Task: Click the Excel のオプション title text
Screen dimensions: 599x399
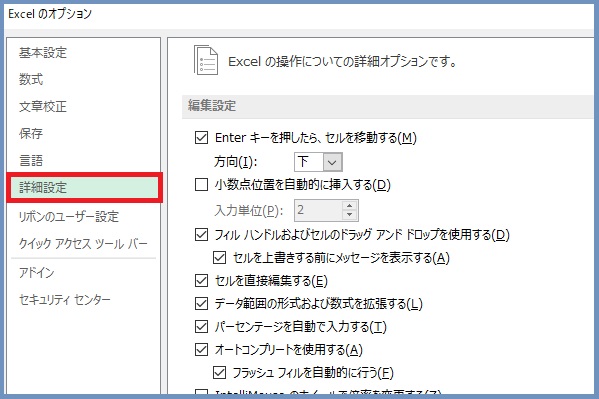Action: pyautogui.click(x=50, y=14)
